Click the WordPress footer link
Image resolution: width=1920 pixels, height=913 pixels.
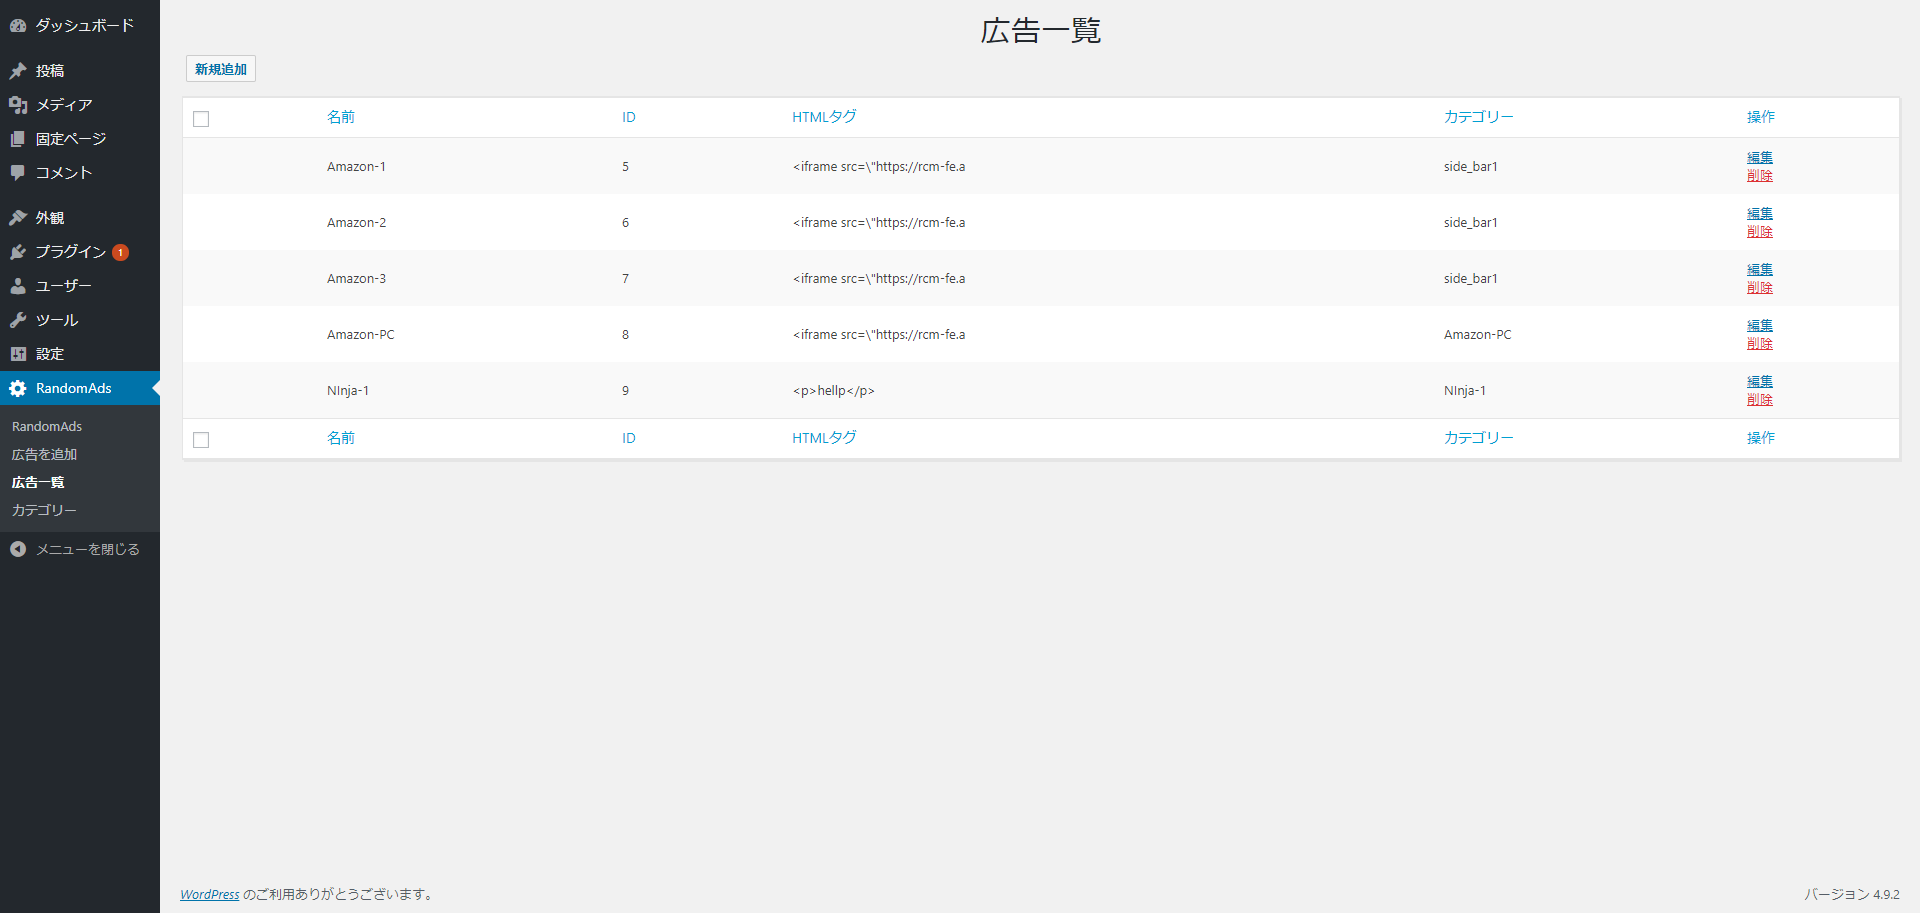[210, 894]
